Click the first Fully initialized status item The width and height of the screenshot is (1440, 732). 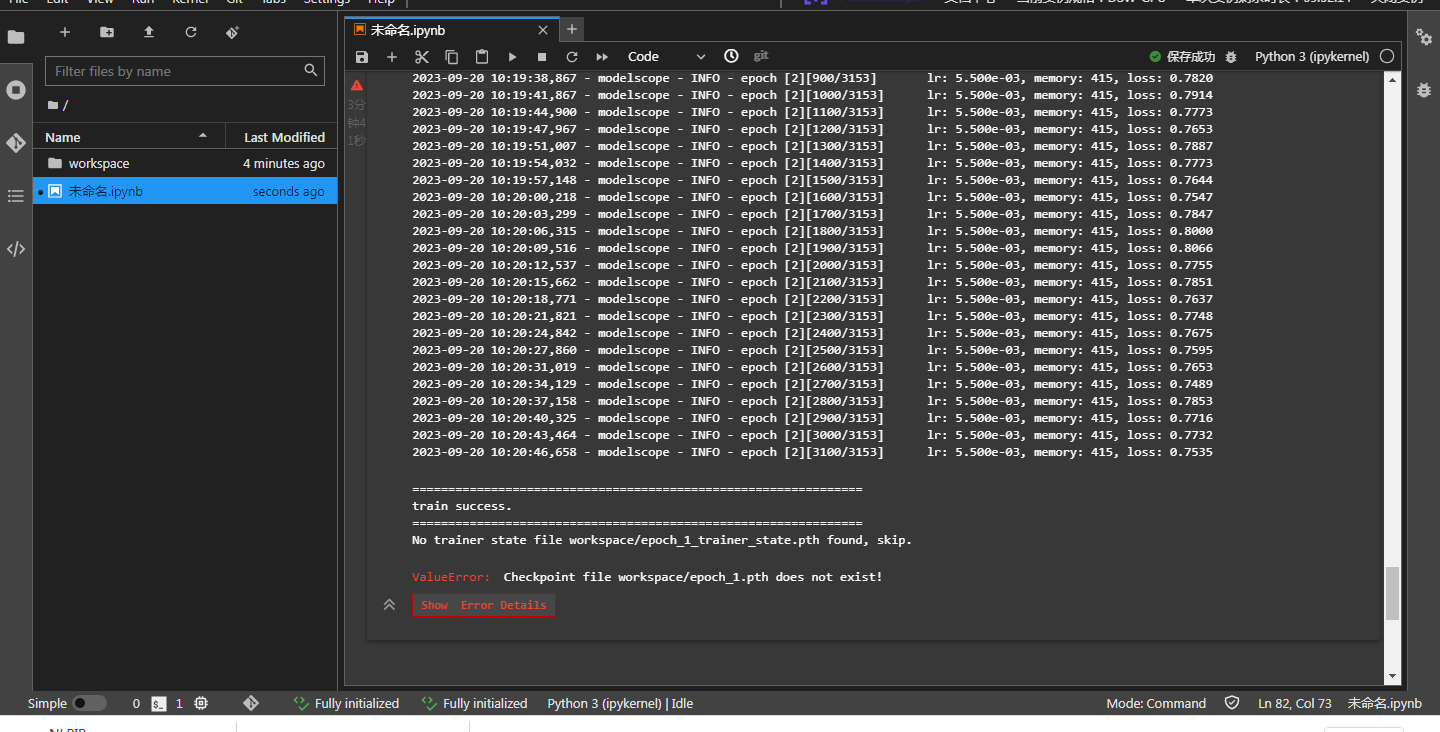(x=346, y=704)
